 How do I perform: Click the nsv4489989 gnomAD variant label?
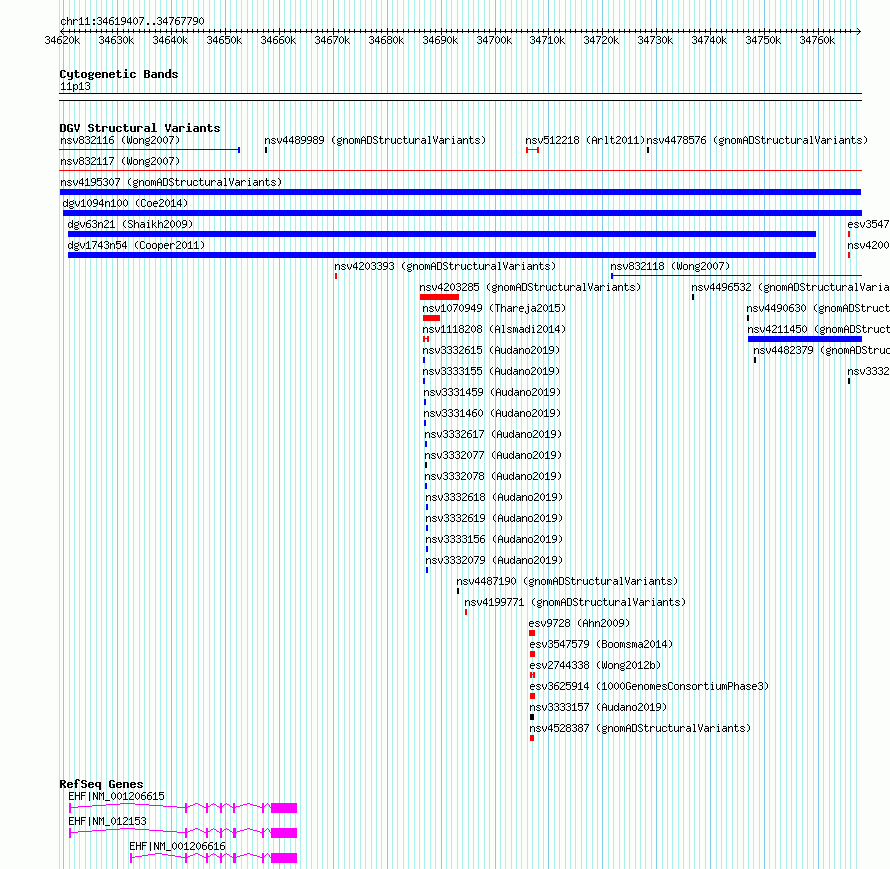(375, 140)
